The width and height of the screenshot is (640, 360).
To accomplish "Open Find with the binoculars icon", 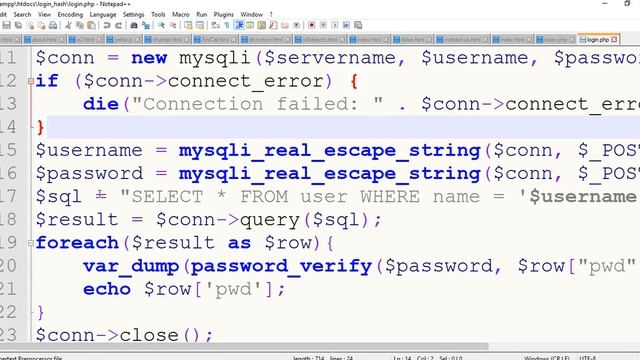I will pyautogui.click(x=134, y=25).
